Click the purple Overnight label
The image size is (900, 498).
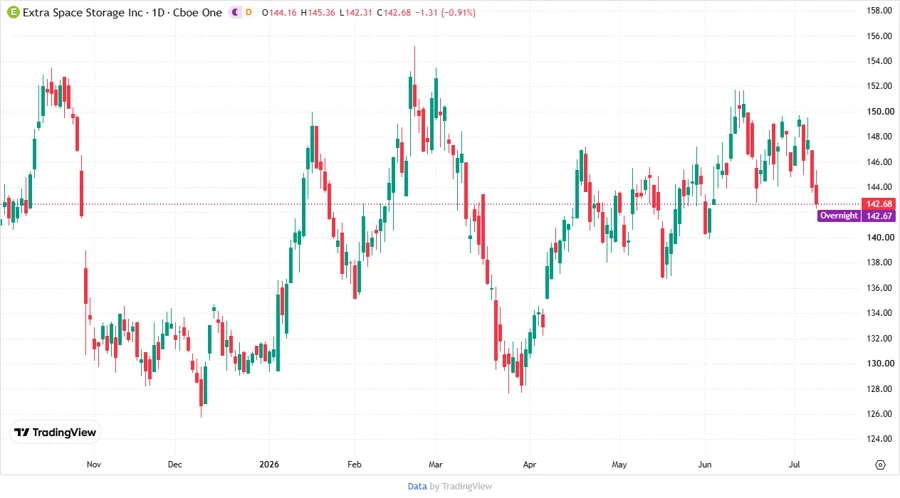tap(839, 216)
